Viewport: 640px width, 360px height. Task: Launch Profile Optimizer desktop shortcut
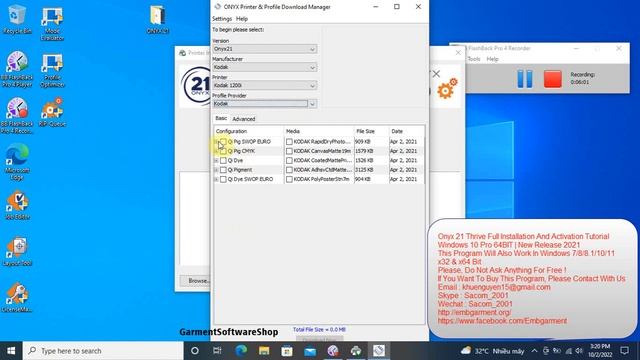[52, 70]
